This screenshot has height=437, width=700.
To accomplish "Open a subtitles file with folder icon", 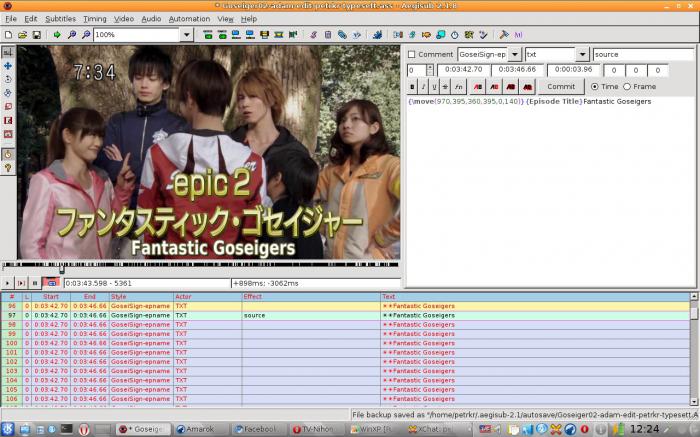I will (x=22, y=35).
